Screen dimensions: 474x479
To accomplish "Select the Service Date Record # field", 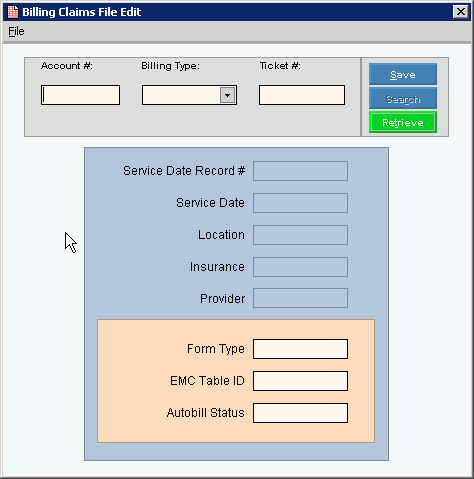I will tap(300, 171).
